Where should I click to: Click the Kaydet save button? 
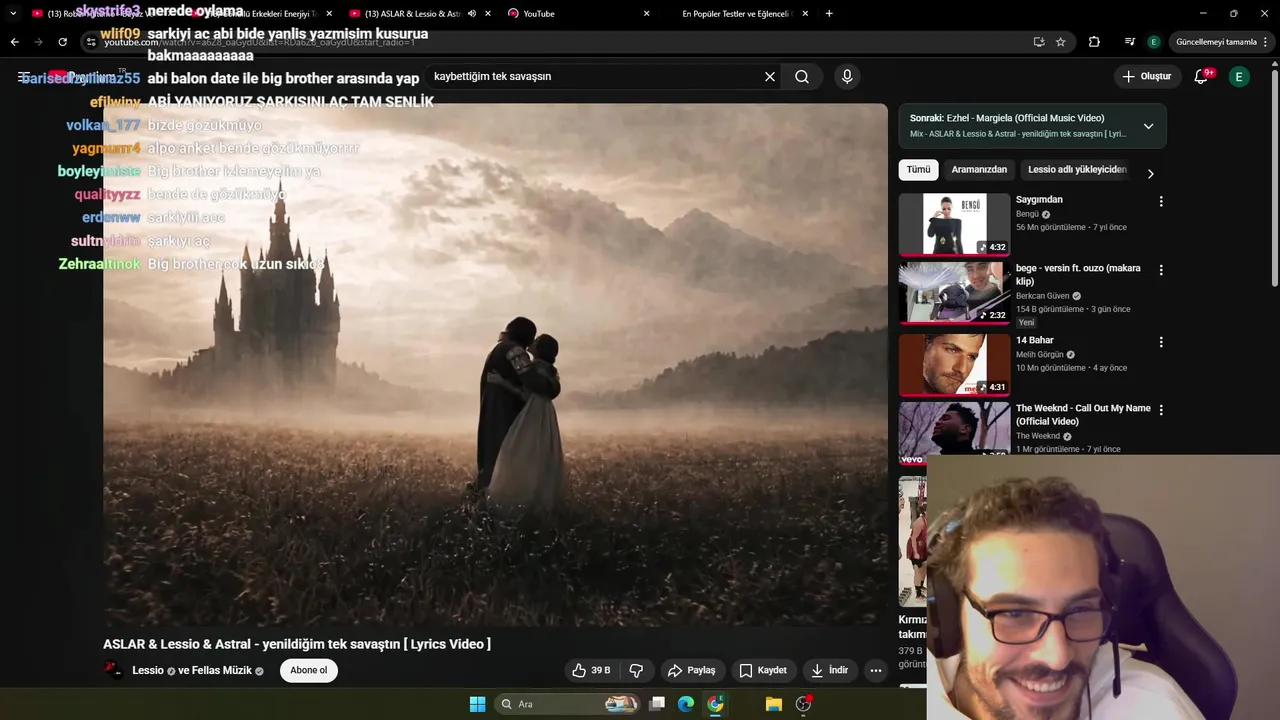763,670
